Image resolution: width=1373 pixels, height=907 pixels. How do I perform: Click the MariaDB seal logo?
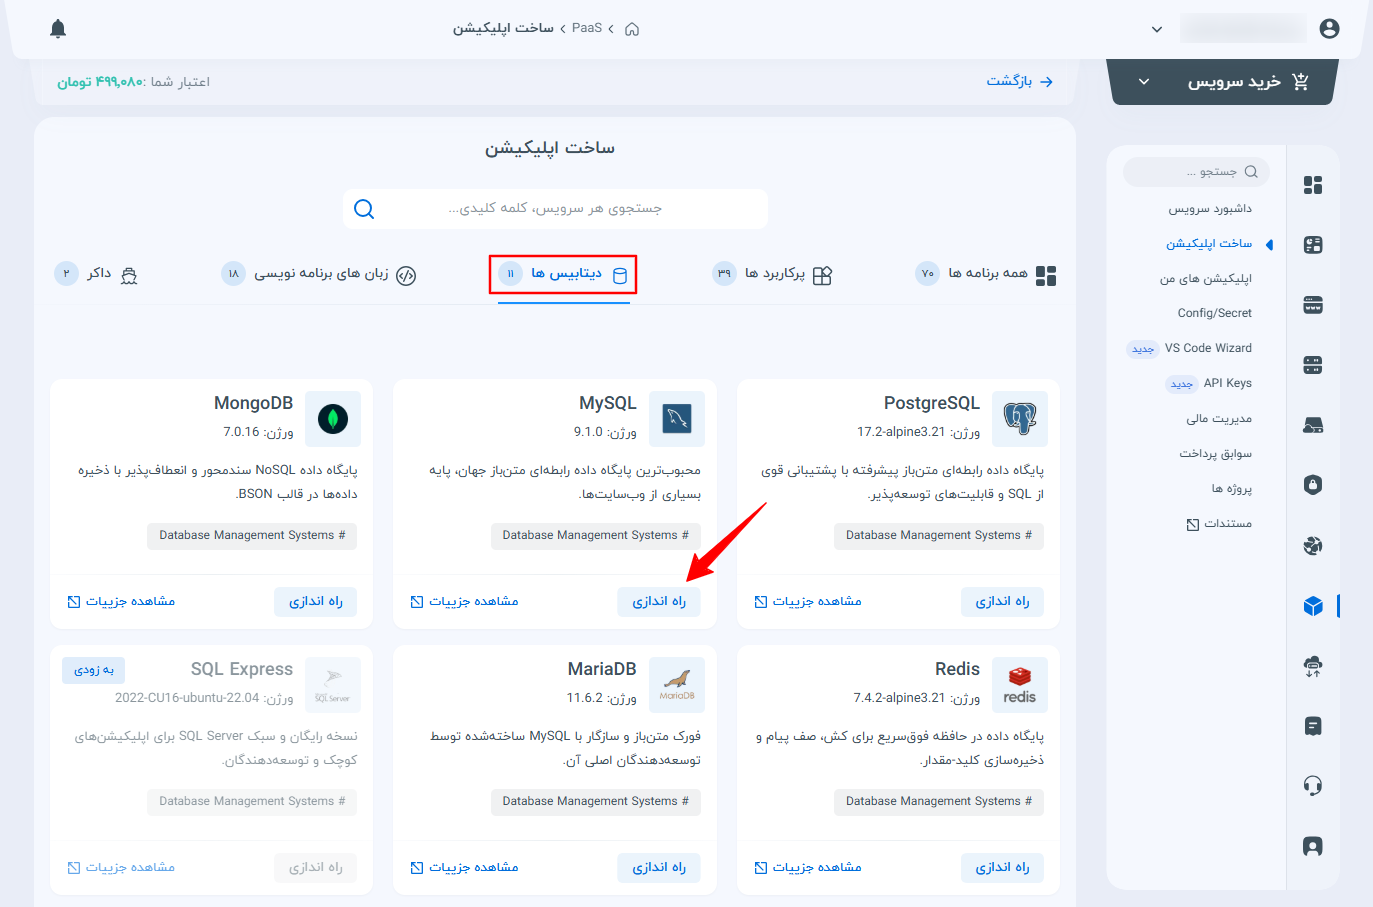click(x=677, y=685)
